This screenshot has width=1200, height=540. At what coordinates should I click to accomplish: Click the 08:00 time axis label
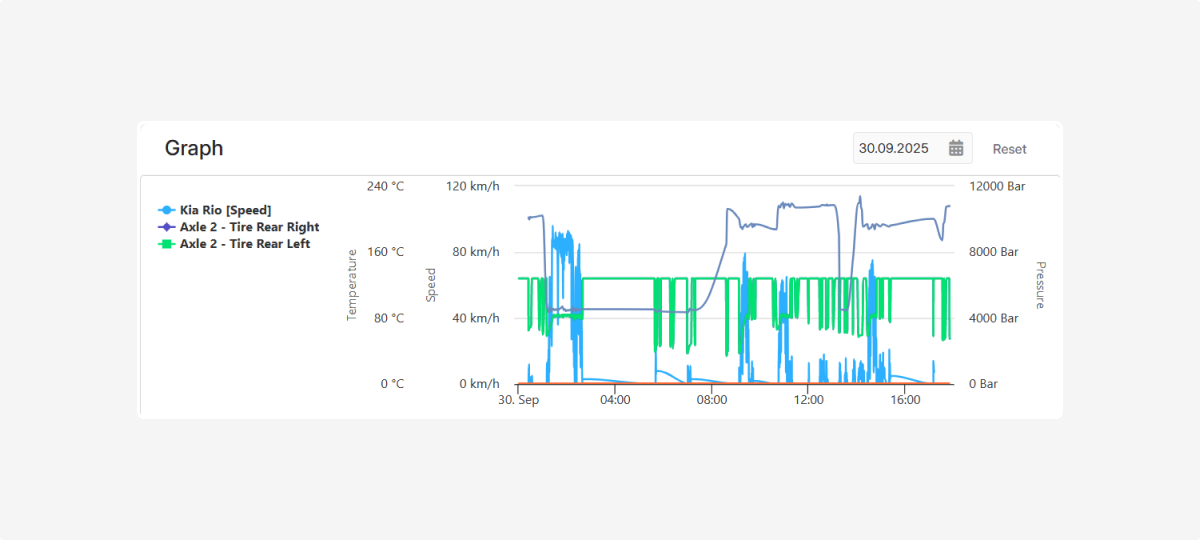711,400
